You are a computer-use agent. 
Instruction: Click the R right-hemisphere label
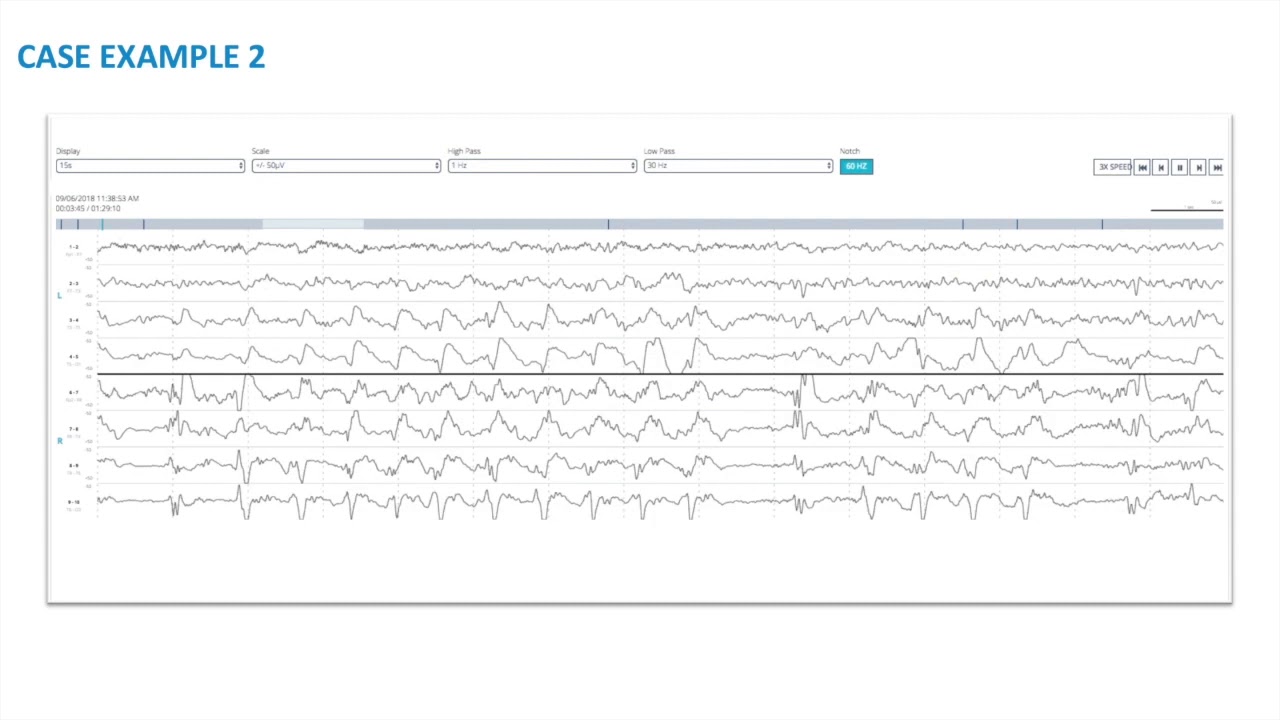60,441
